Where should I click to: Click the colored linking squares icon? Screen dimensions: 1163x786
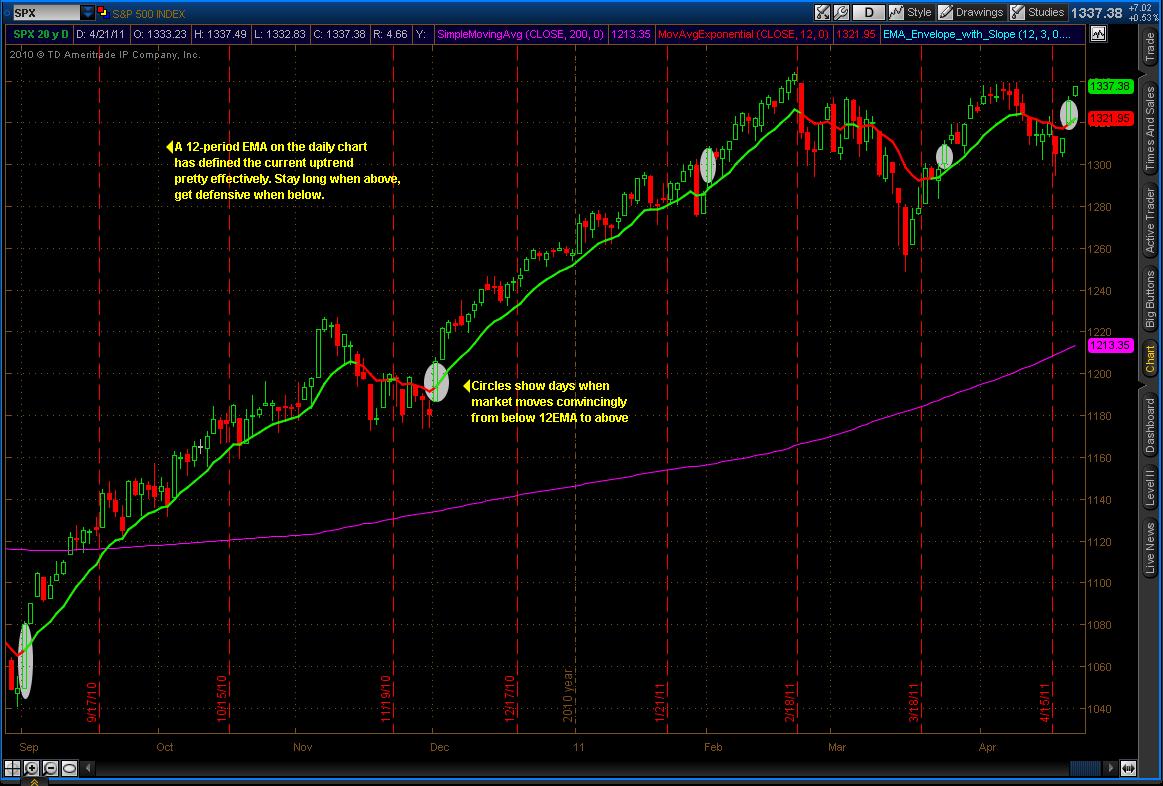pos(103,13)
